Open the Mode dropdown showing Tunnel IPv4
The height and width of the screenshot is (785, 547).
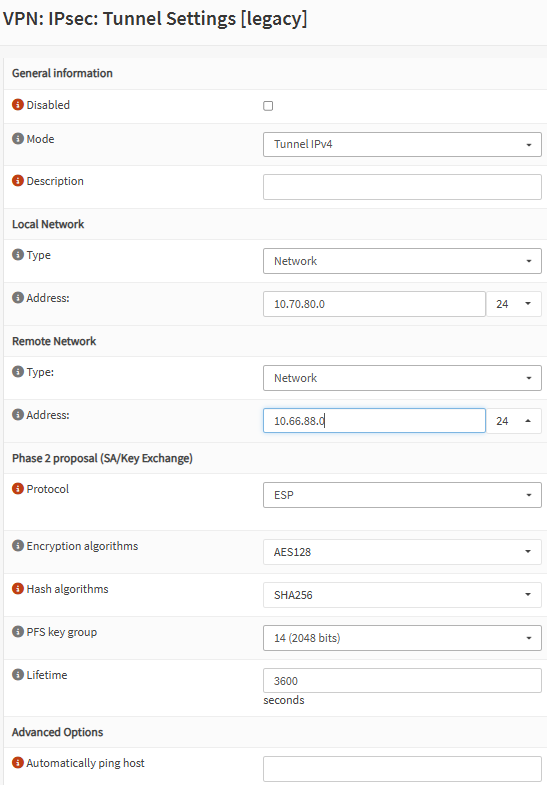pos(402,144)
